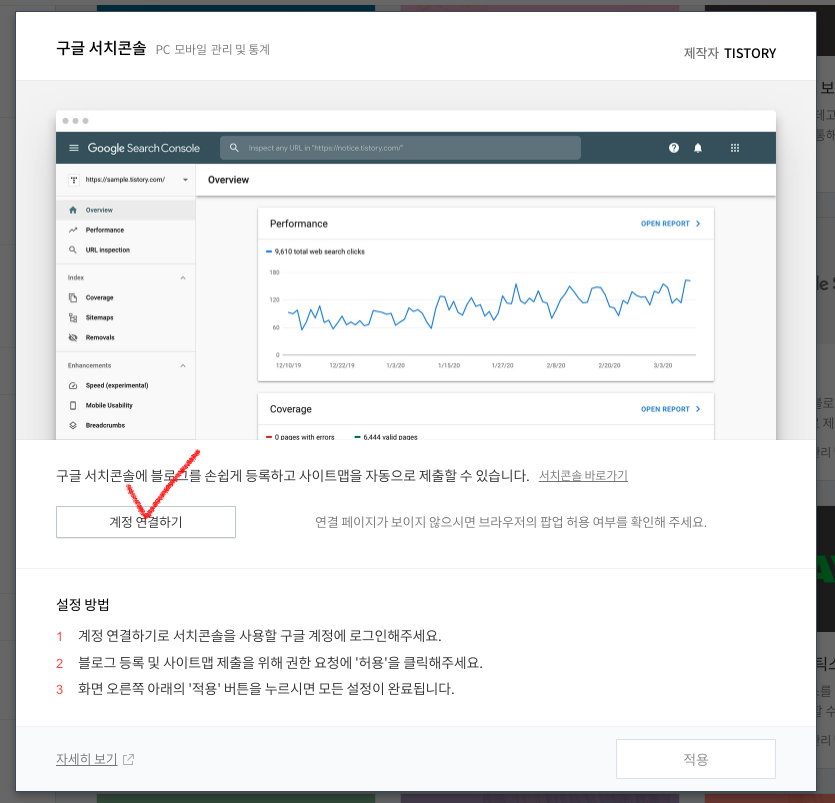Click the external link icon beside 자세히 보기

(x=128, y=759)
